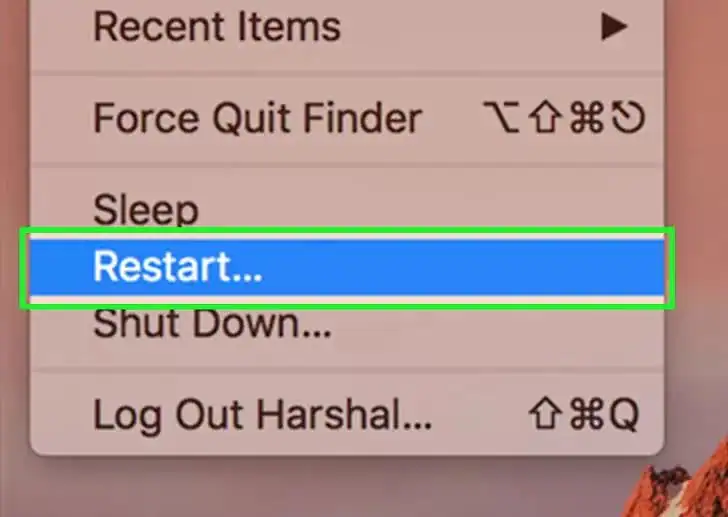Click the Command symbol beside Force Quit Finder
728x517 pixels.
(x=587, y=118)
